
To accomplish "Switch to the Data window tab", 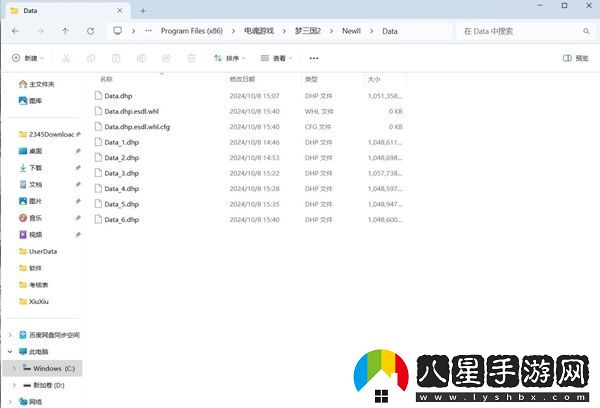I will click(x=60, y=10).
